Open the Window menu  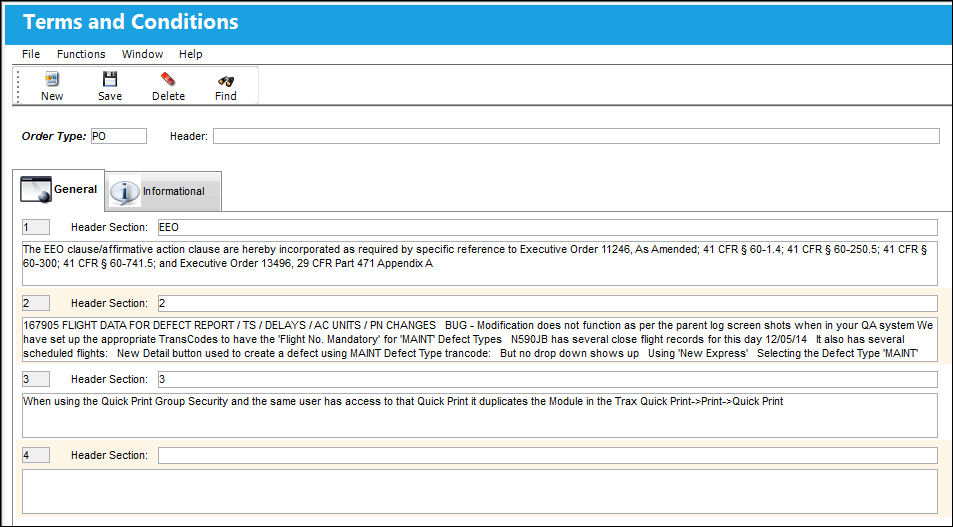pyautogui.click(x=142, y=54)
